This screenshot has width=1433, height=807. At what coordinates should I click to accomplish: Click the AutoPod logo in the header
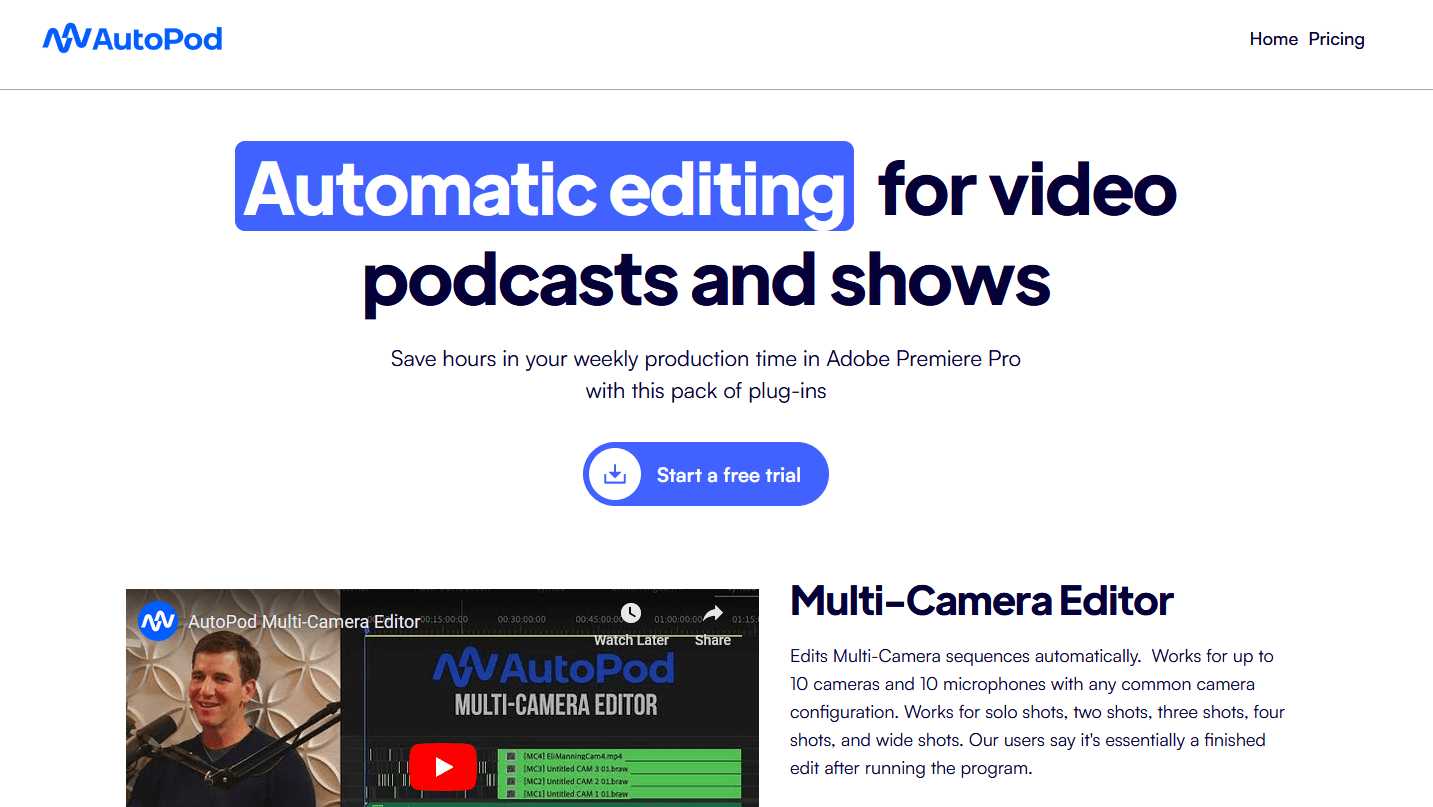click(x=132, y=39)
